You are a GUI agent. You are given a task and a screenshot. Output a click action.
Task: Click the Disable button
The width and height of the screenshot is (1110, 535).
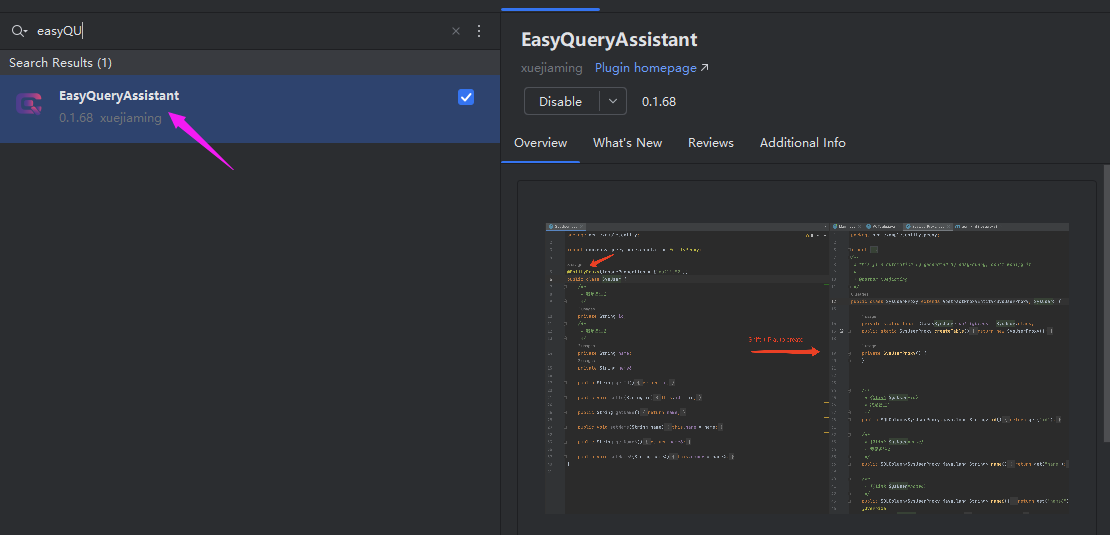pos(561,101)
